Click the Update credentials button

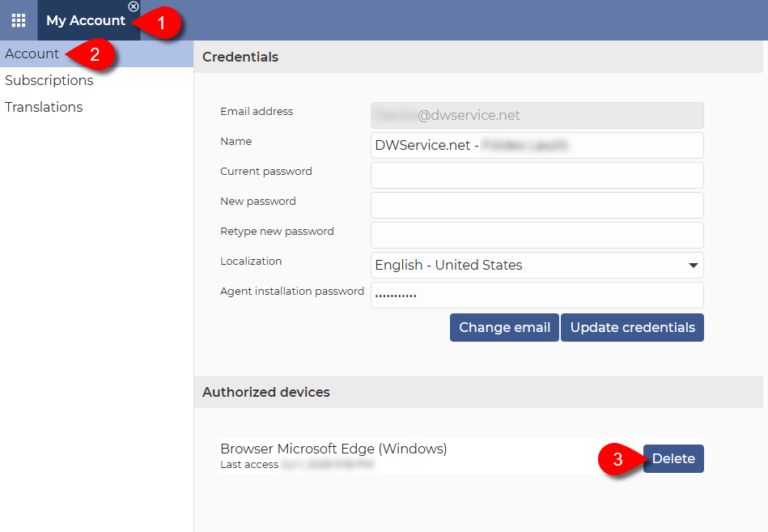[x=632, y=327]
